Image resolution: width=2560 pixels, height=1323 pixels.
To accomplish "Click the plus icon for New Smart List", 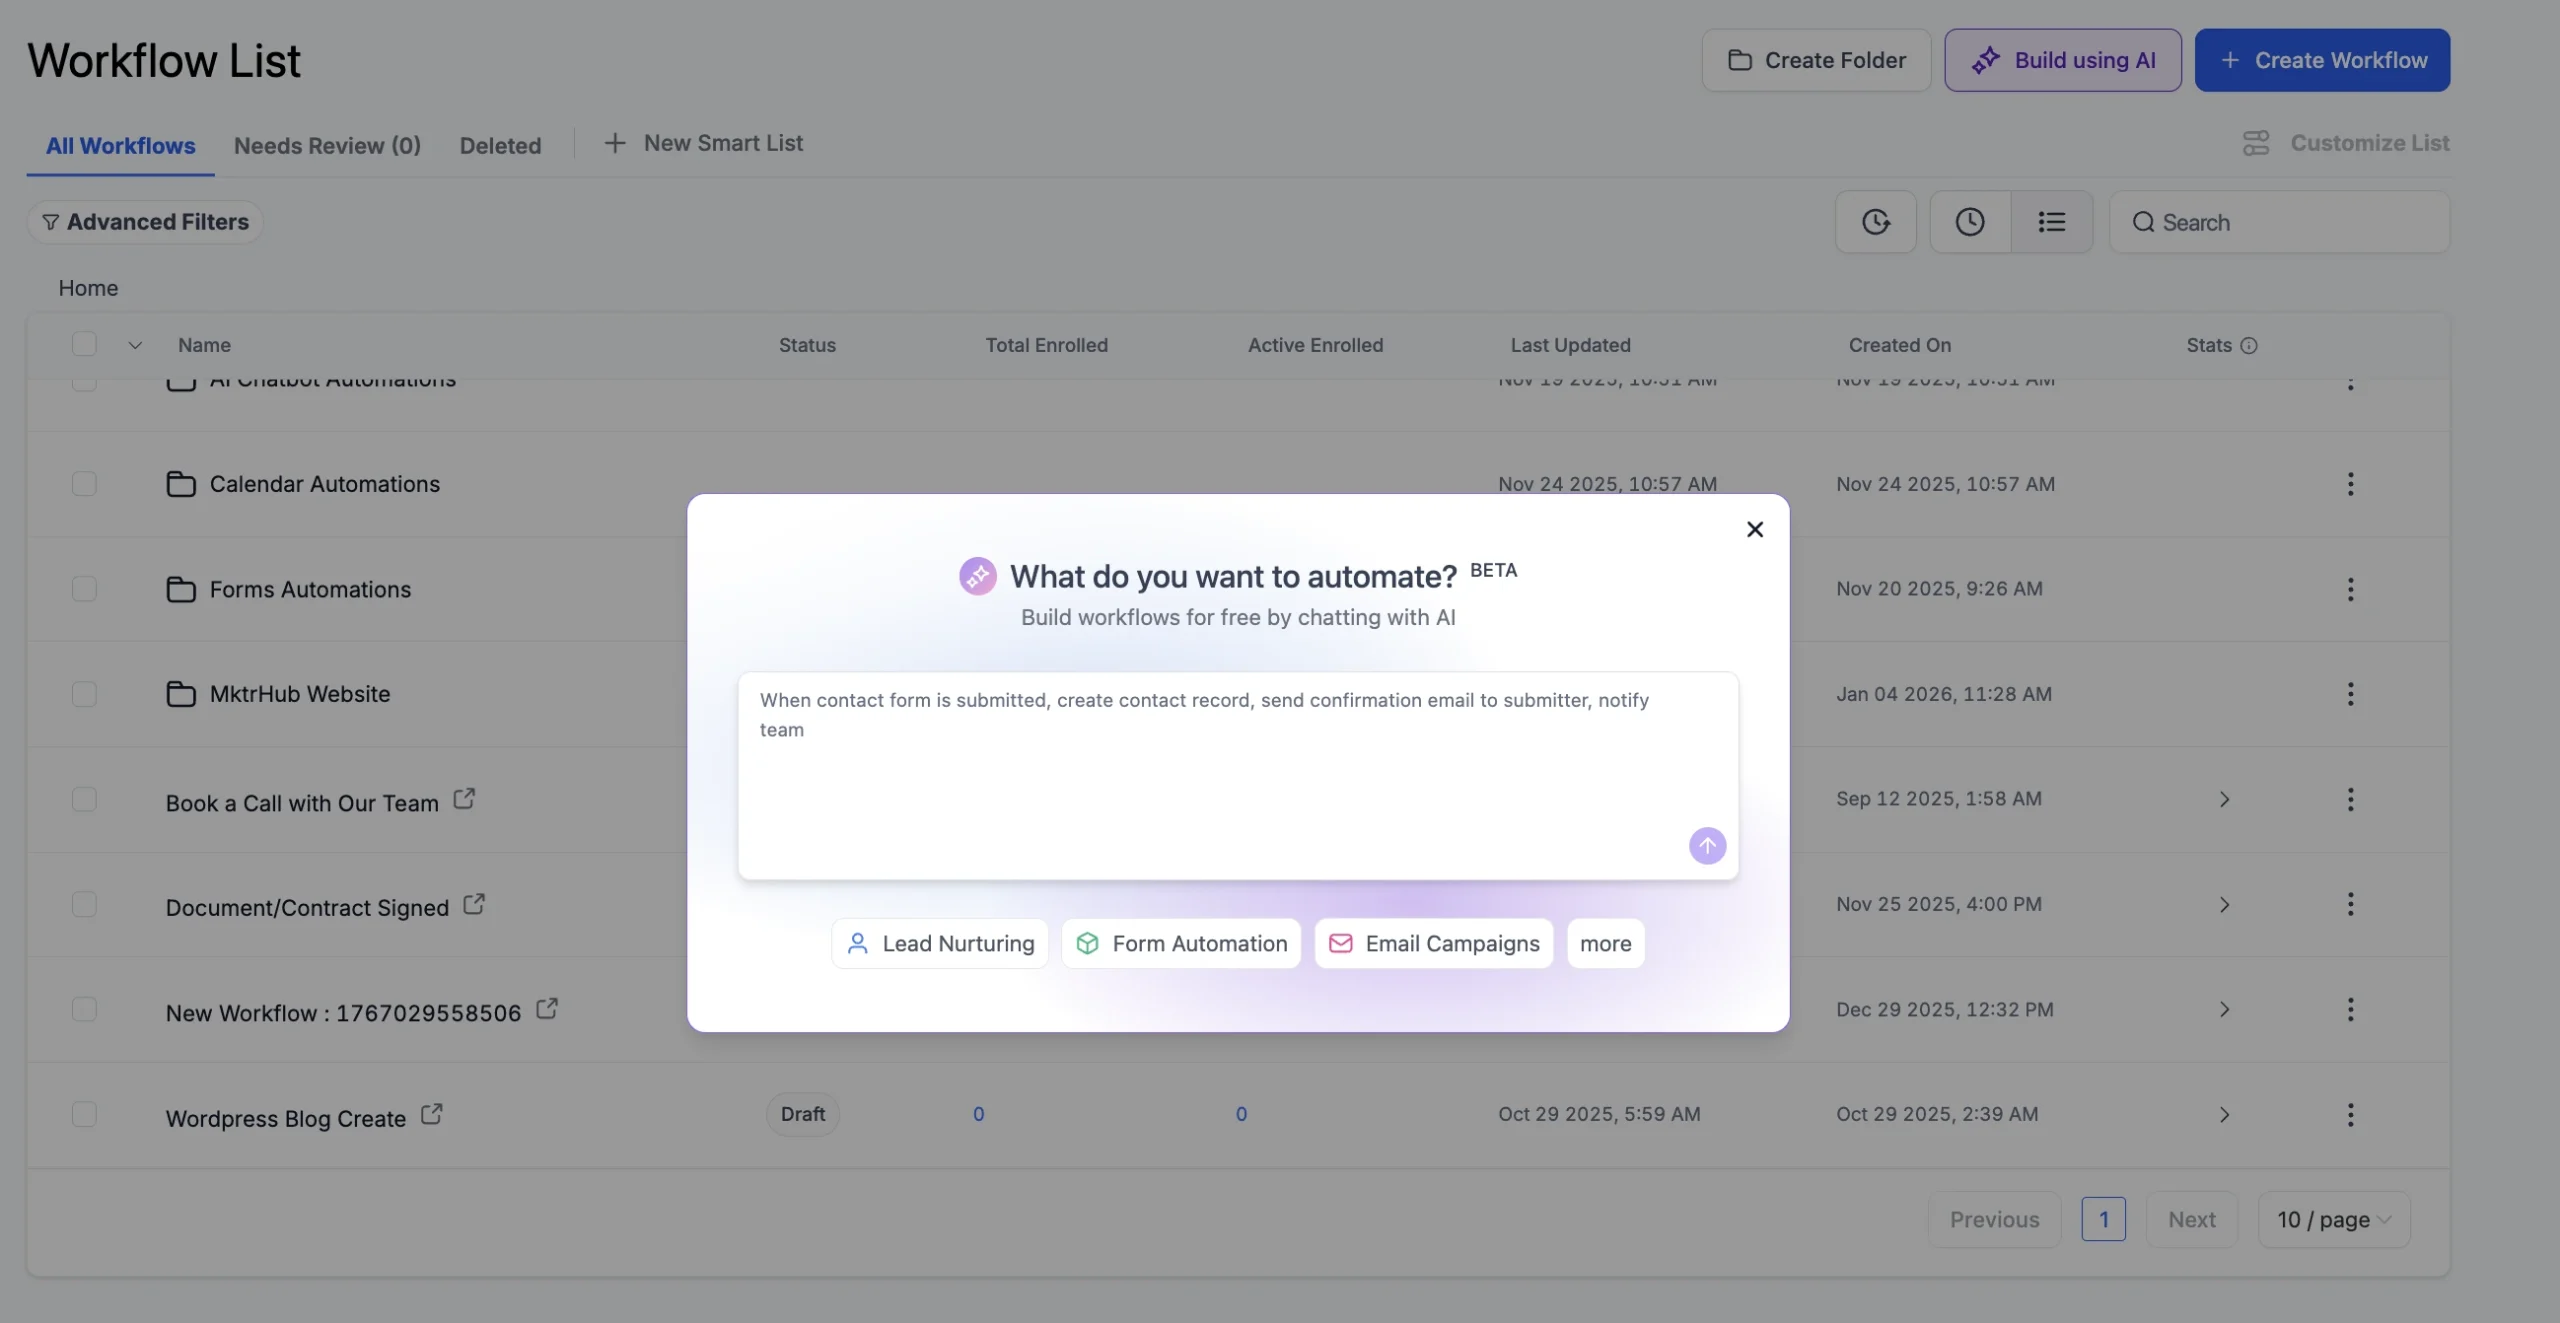I will [x=615, y=143].
